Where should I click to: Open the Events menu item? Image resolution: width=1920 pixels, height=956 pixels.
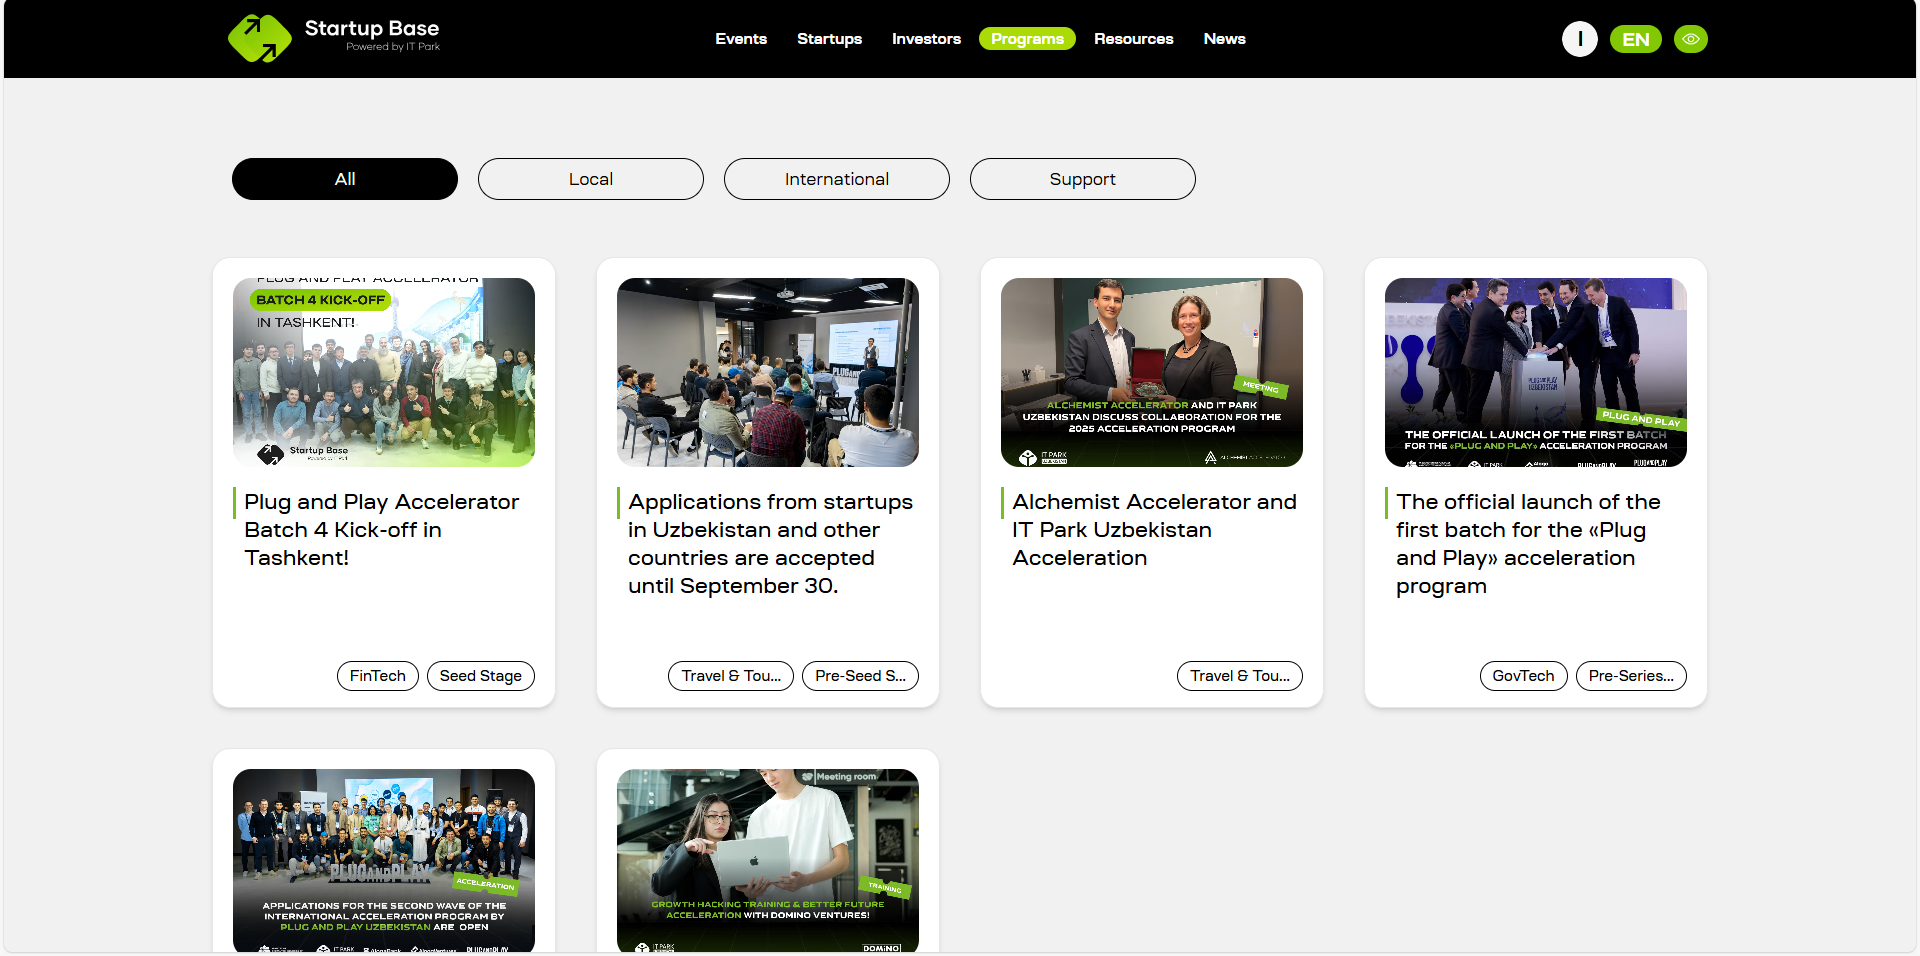point(741,39)
